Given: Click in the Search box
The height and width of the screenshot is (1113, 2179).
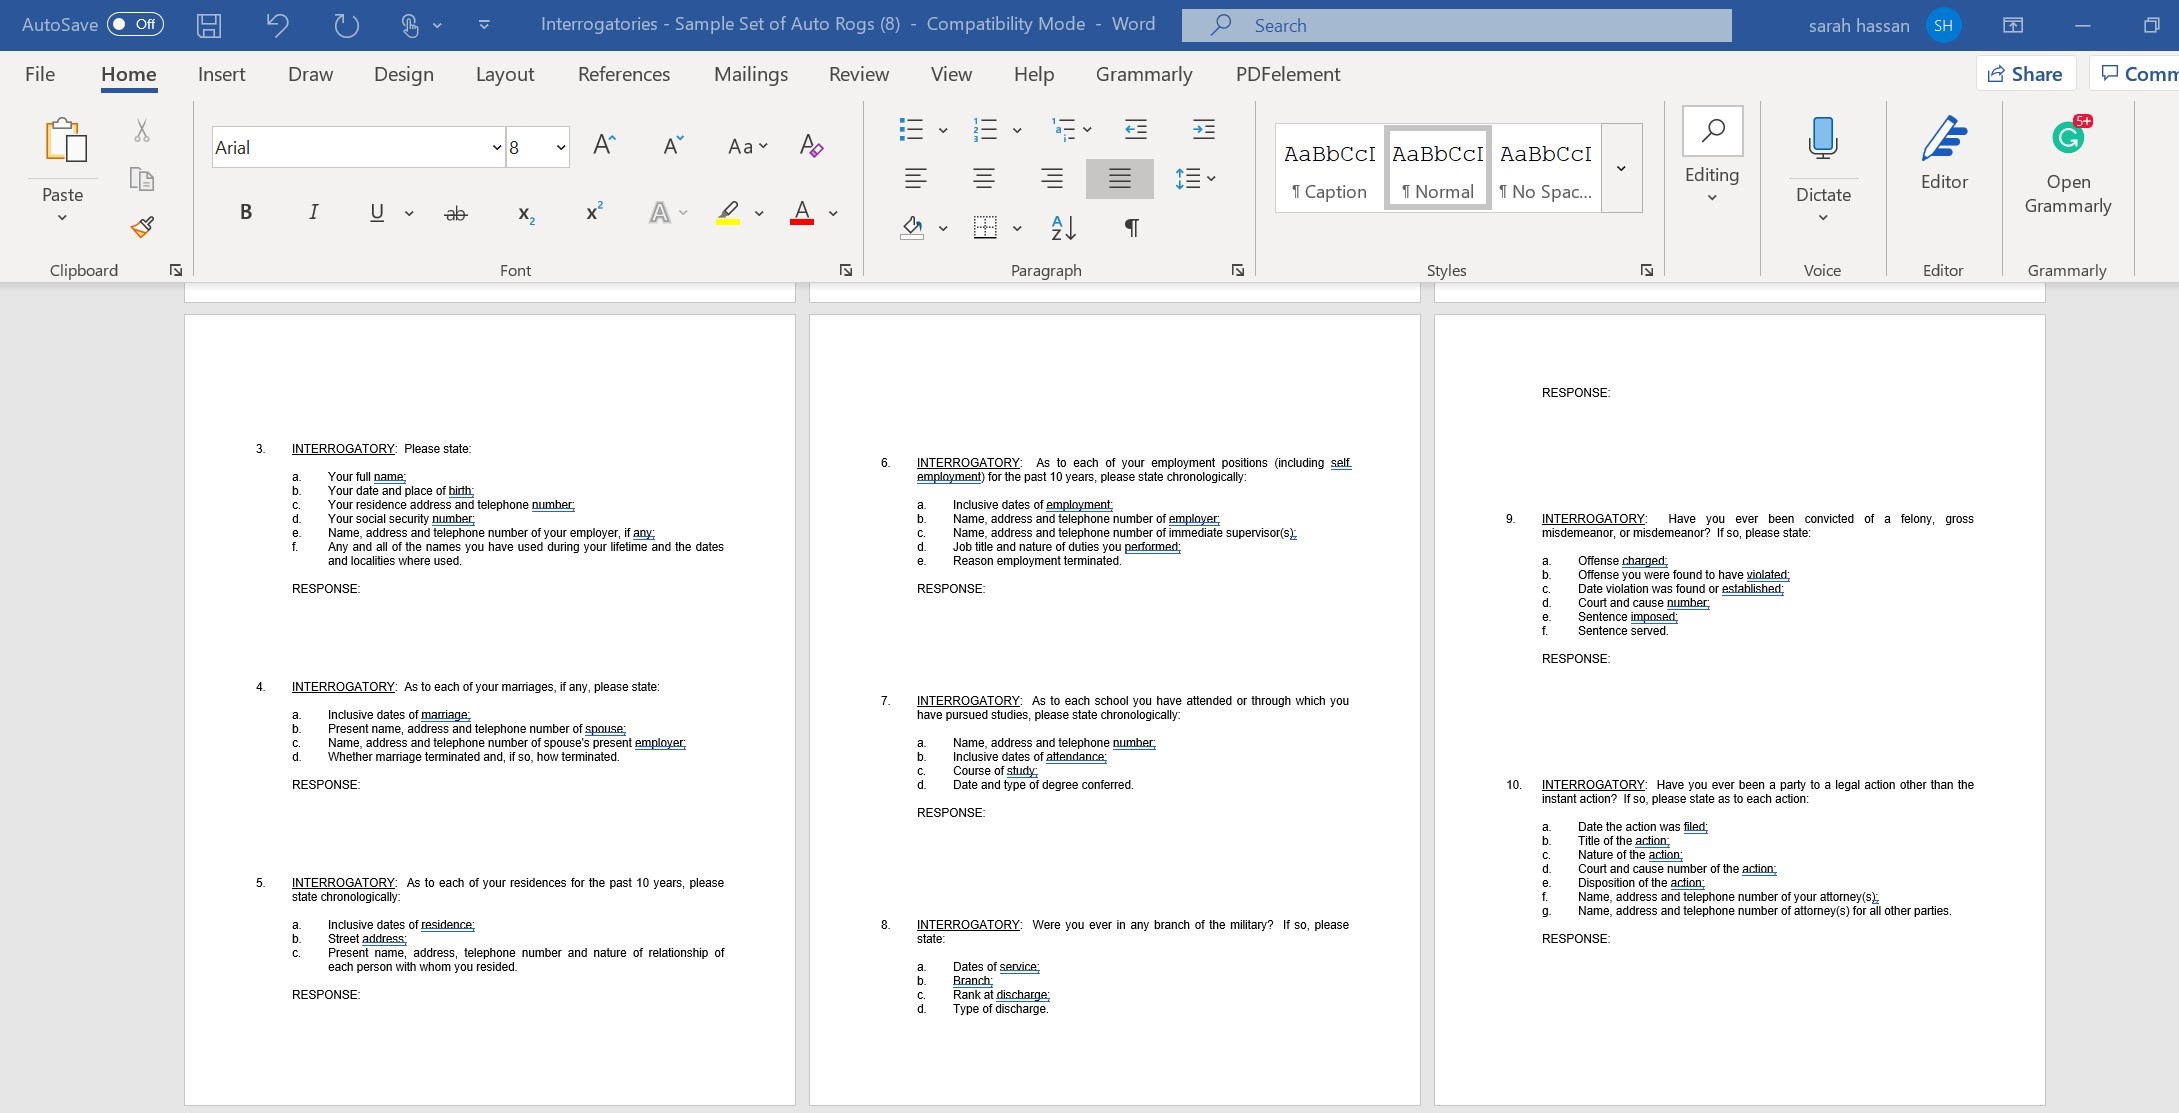Looking at the screenshot, I should click(x=1455, y=26).
